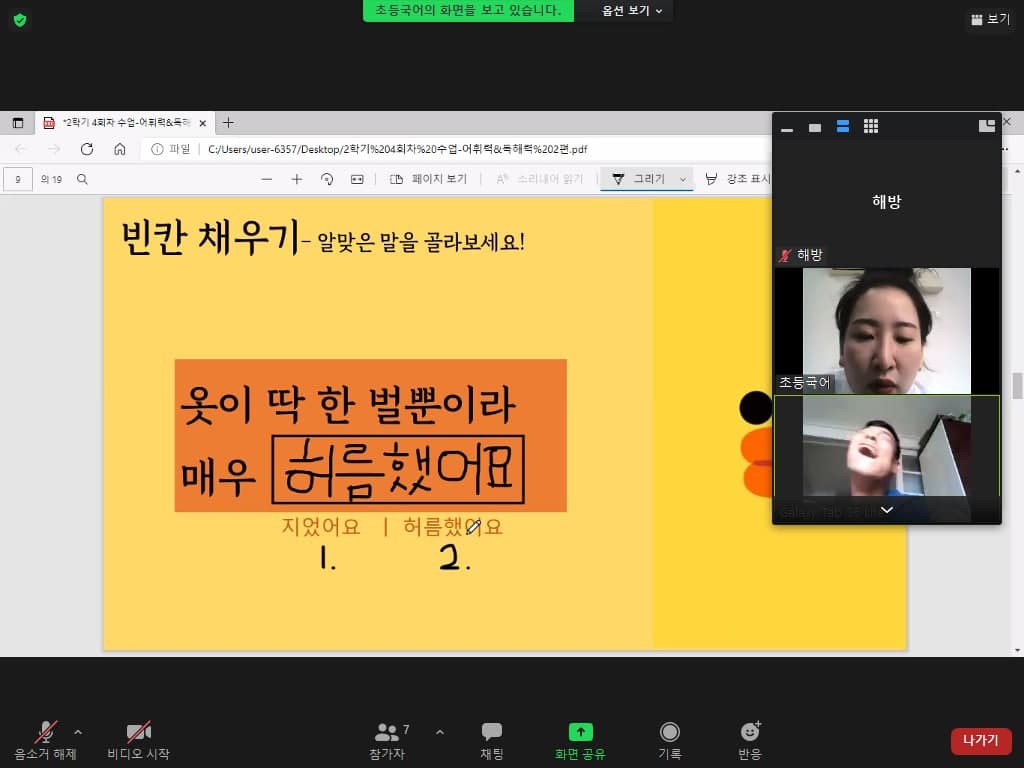1024x768 pixels.
Task: Click the green encryption shield icon
Action: (x=20, y=20)
